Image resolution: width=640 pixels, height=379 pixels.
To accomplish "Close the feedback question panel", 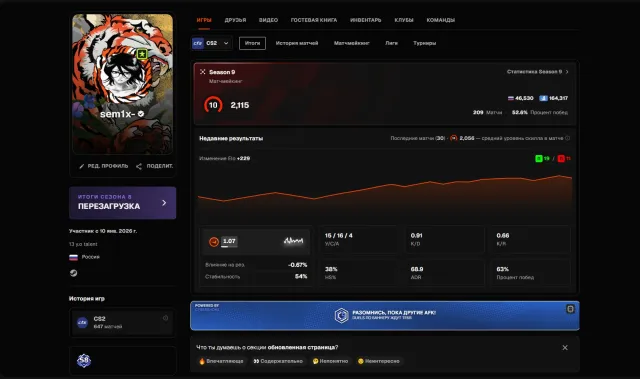I will pos(565,348).
